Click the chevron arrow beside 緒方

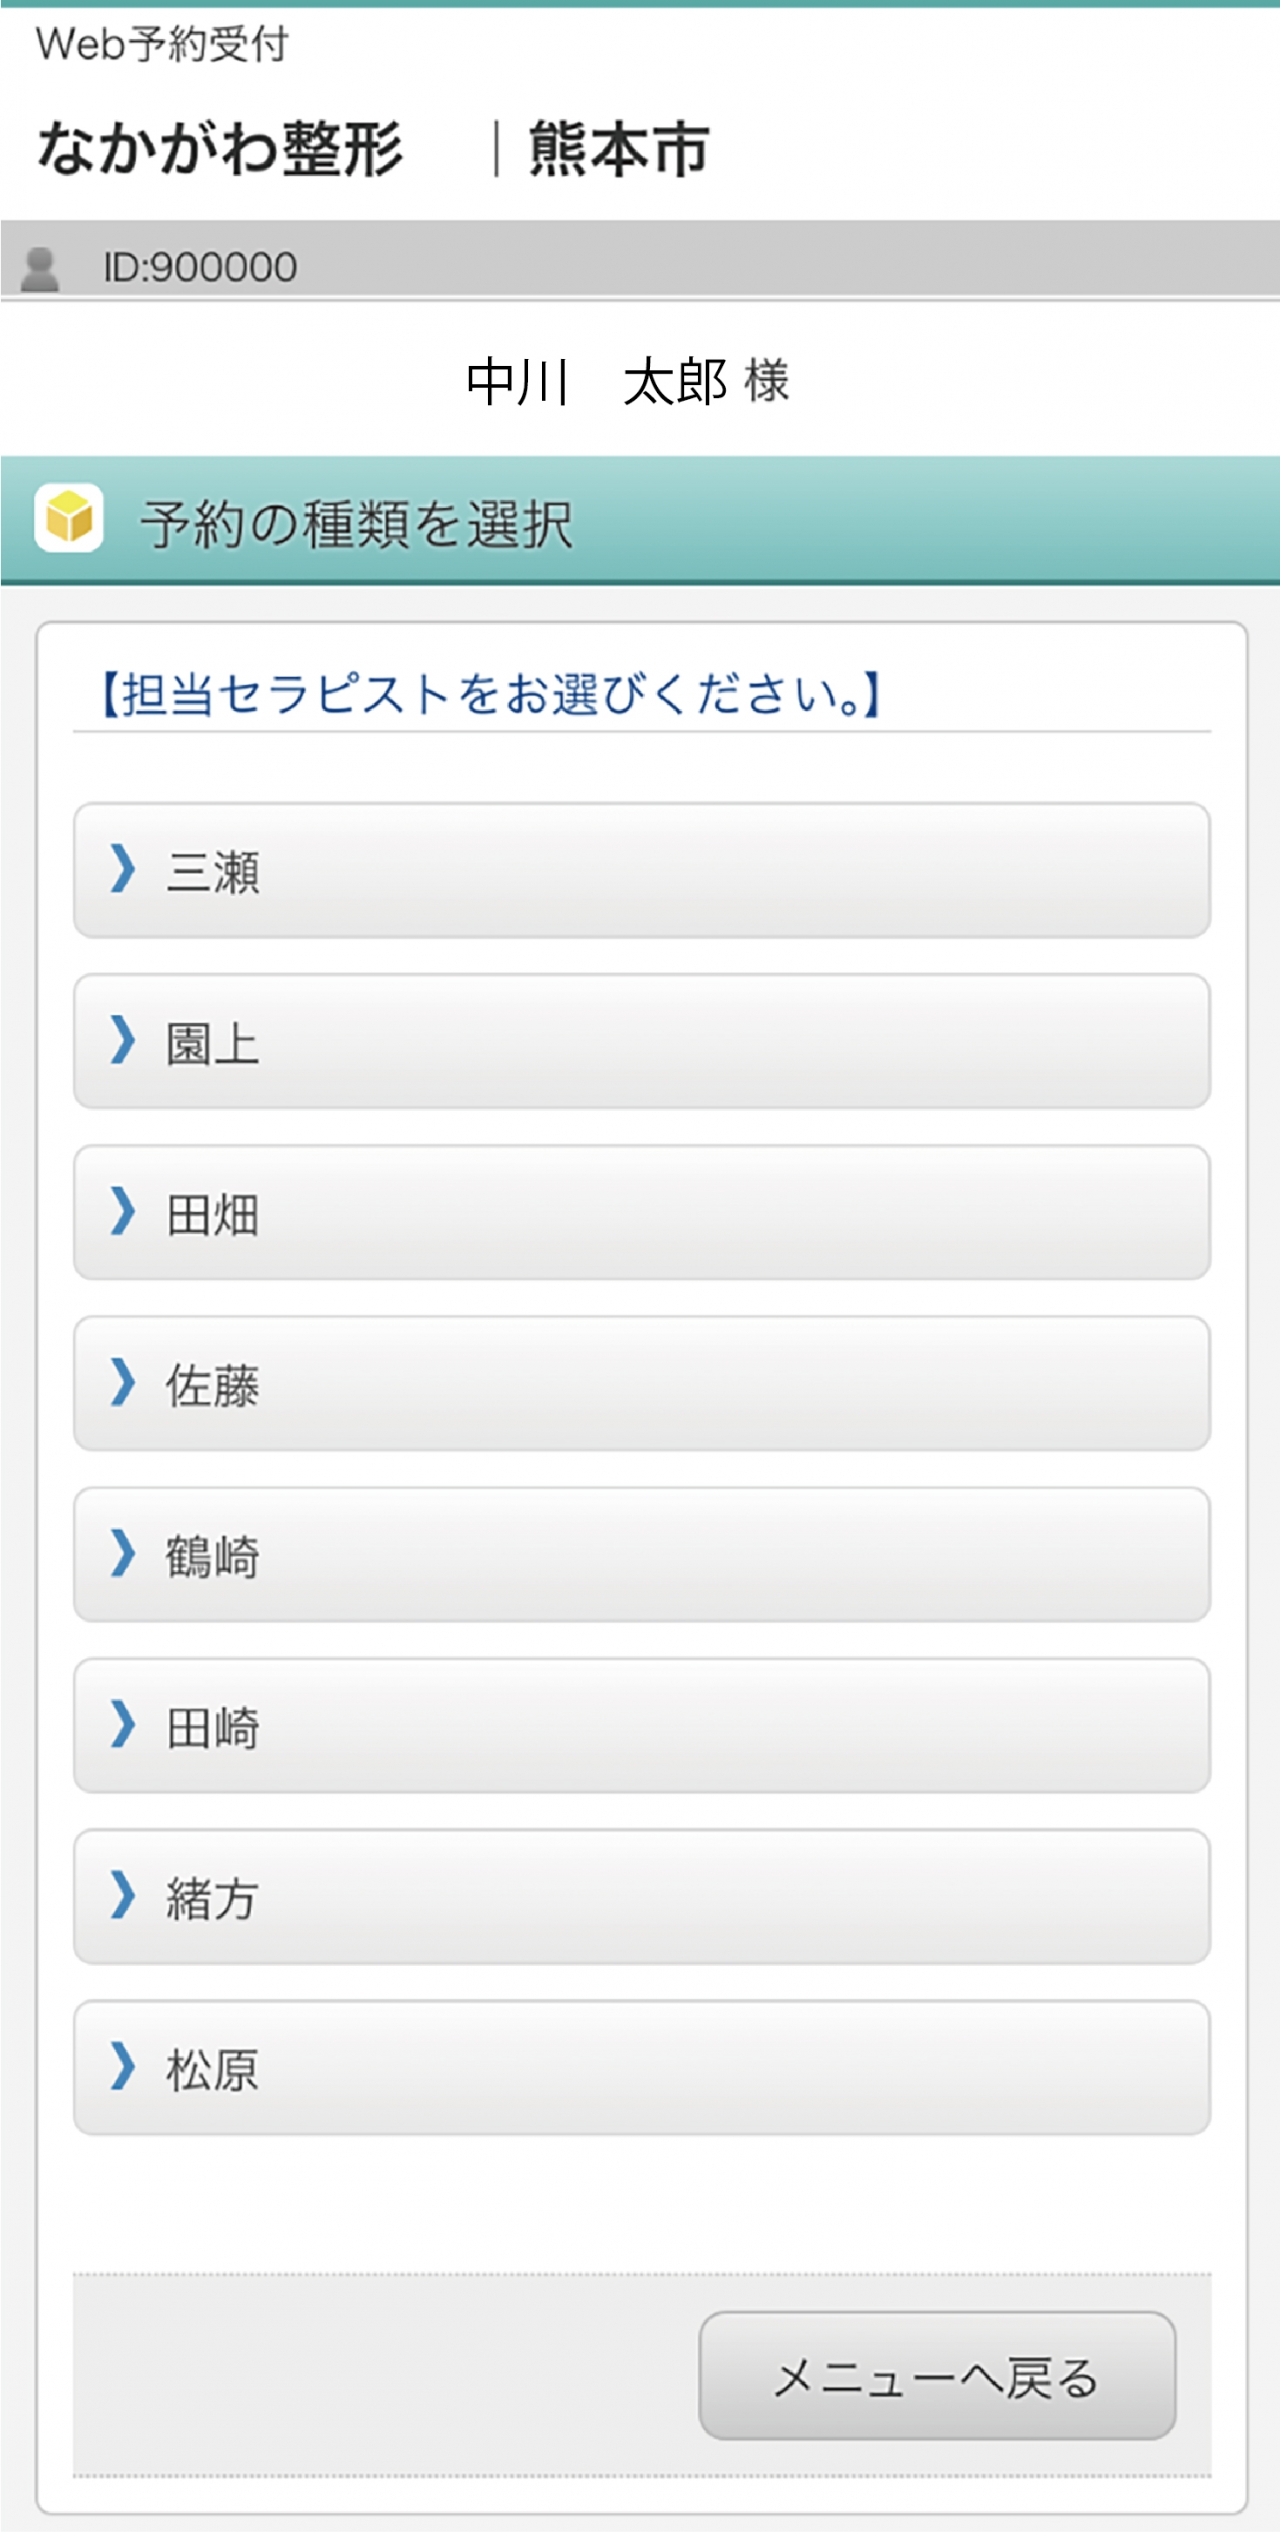(122, 1895)
